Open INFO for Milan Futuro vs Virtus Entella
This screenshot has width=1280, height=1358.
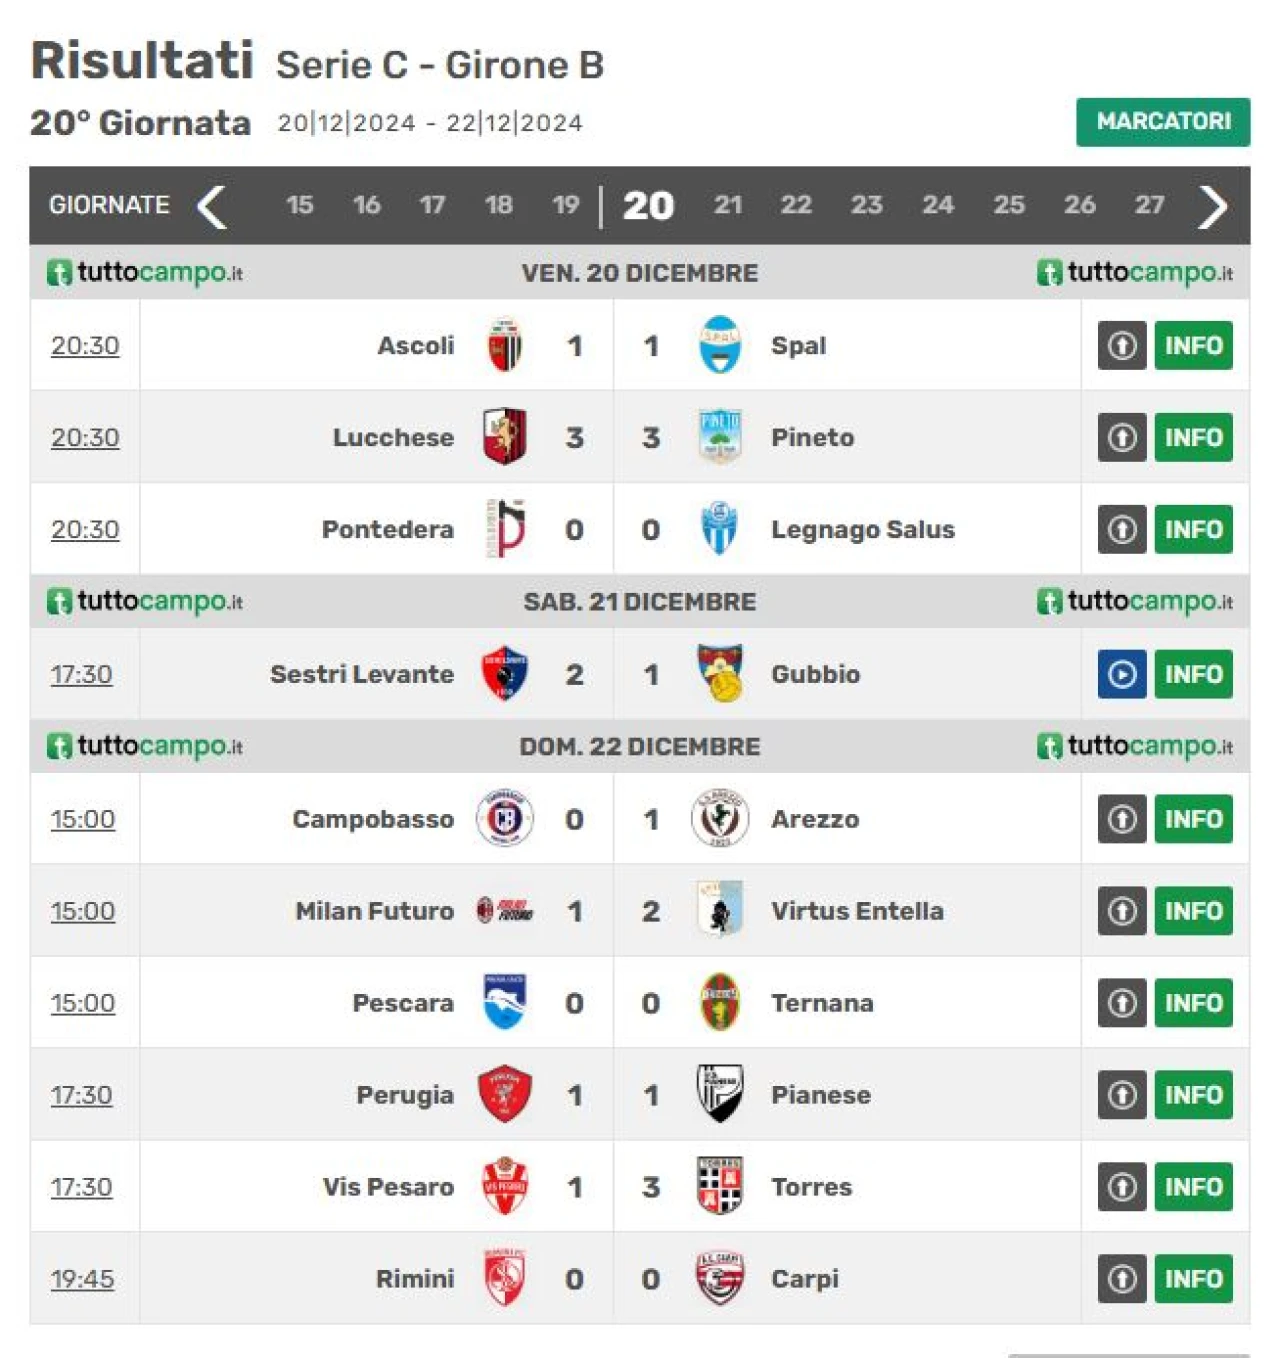coord(1193,911)
